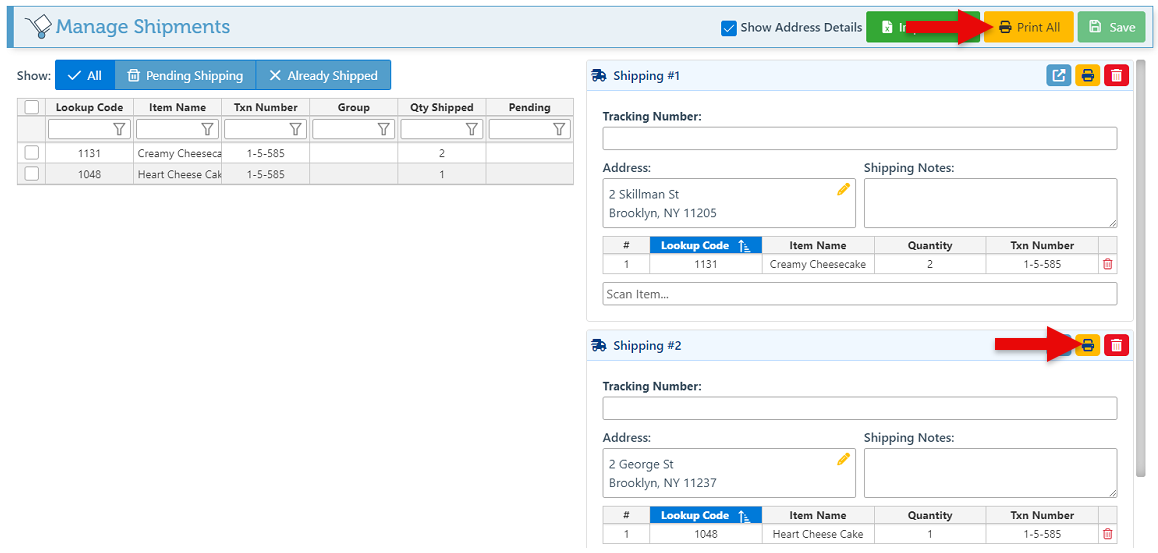Viewport: 1158px width, 553px height.
Task: Open the Pending column filter dropdown
Action: (559, 129)
